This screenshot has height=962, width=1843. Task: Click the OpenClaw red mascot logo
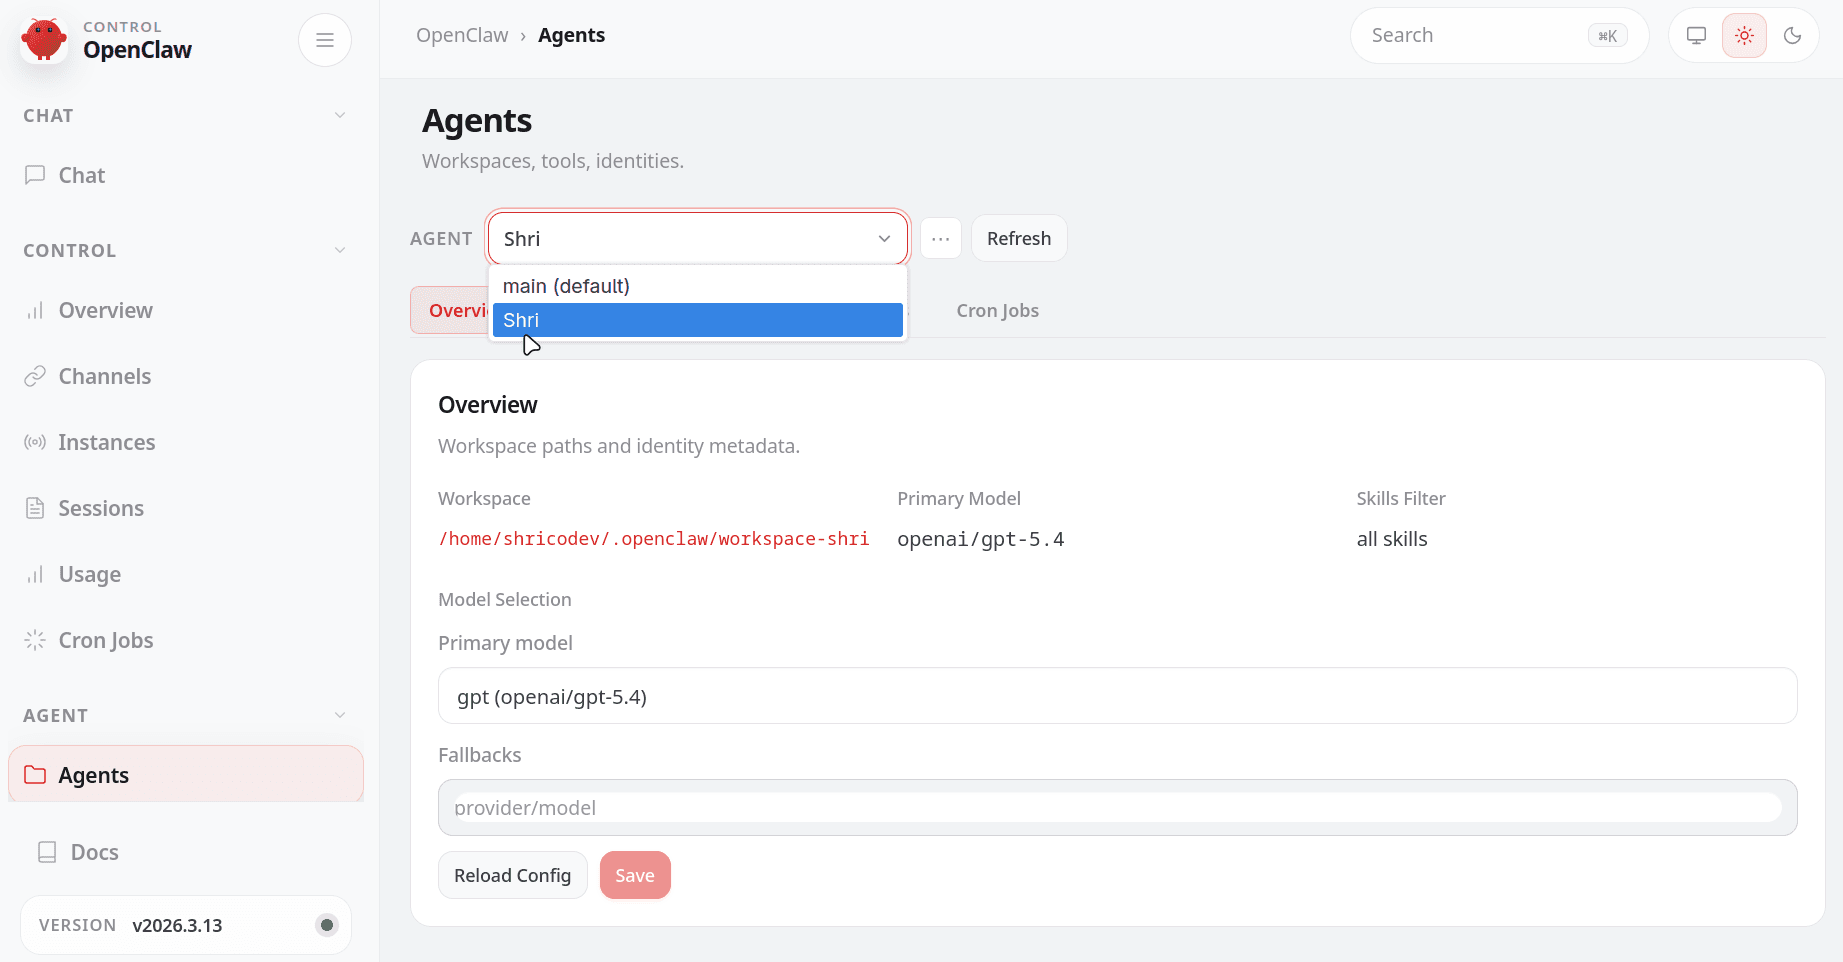(x=44, y=40)
